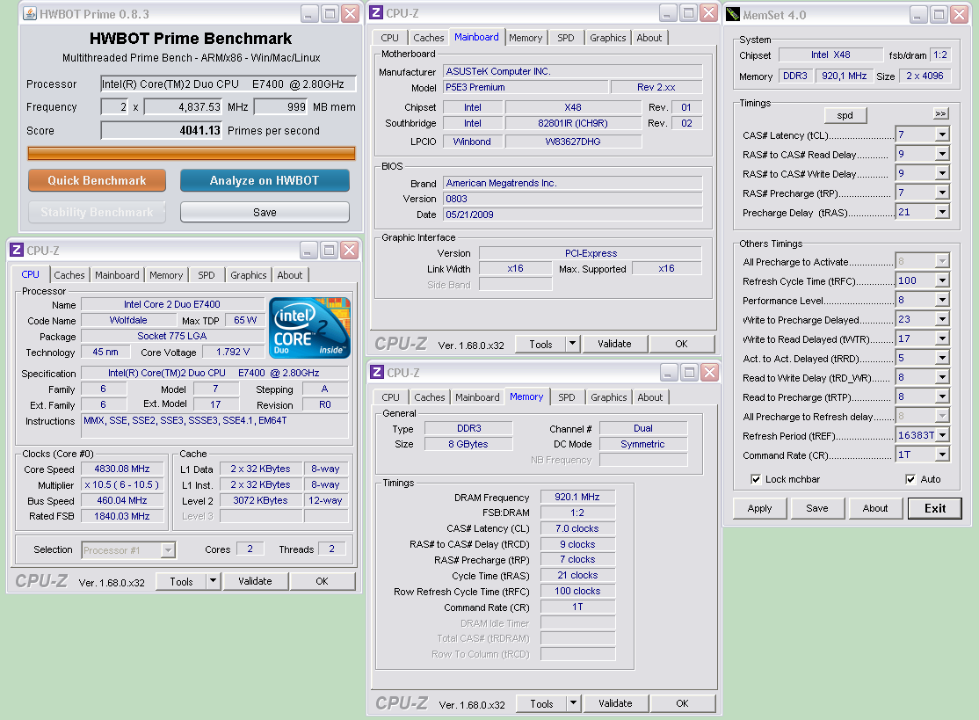Click Save button in MemSet
The width and height of the screenshot is (979, 720).
[817, 508]
